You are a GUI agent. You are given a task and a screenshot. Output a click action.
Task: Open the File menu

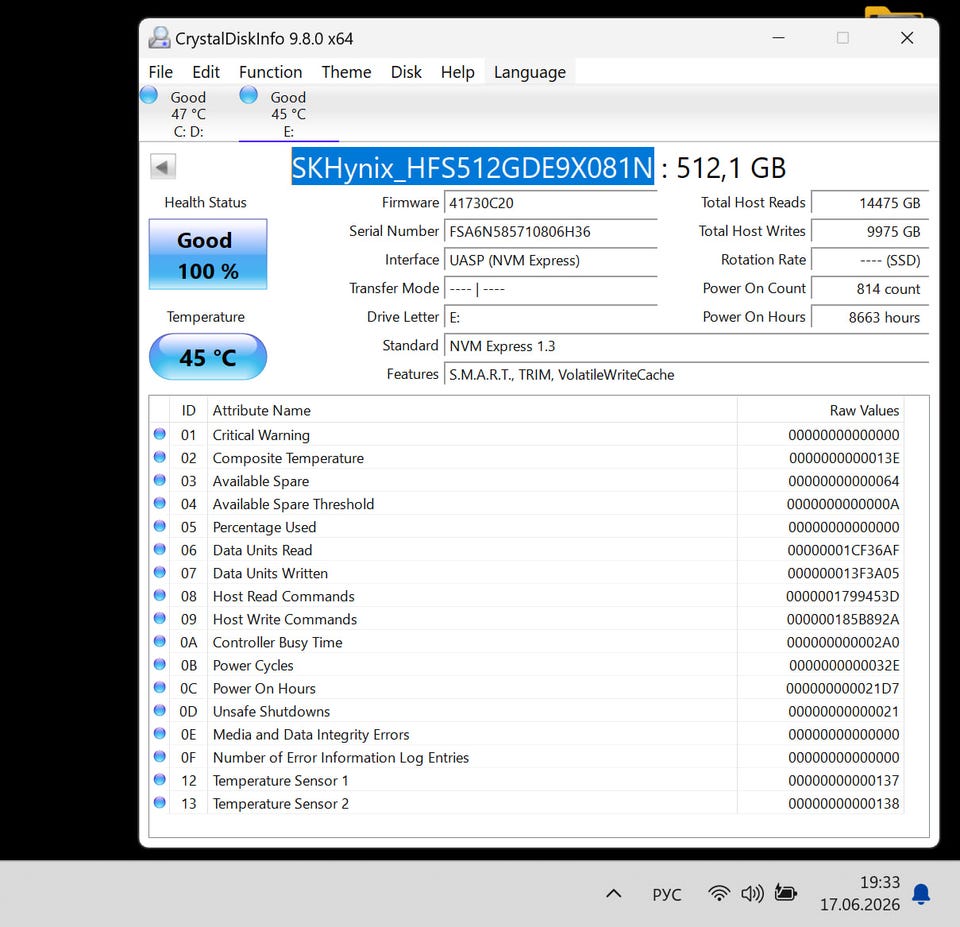[160, 72]
